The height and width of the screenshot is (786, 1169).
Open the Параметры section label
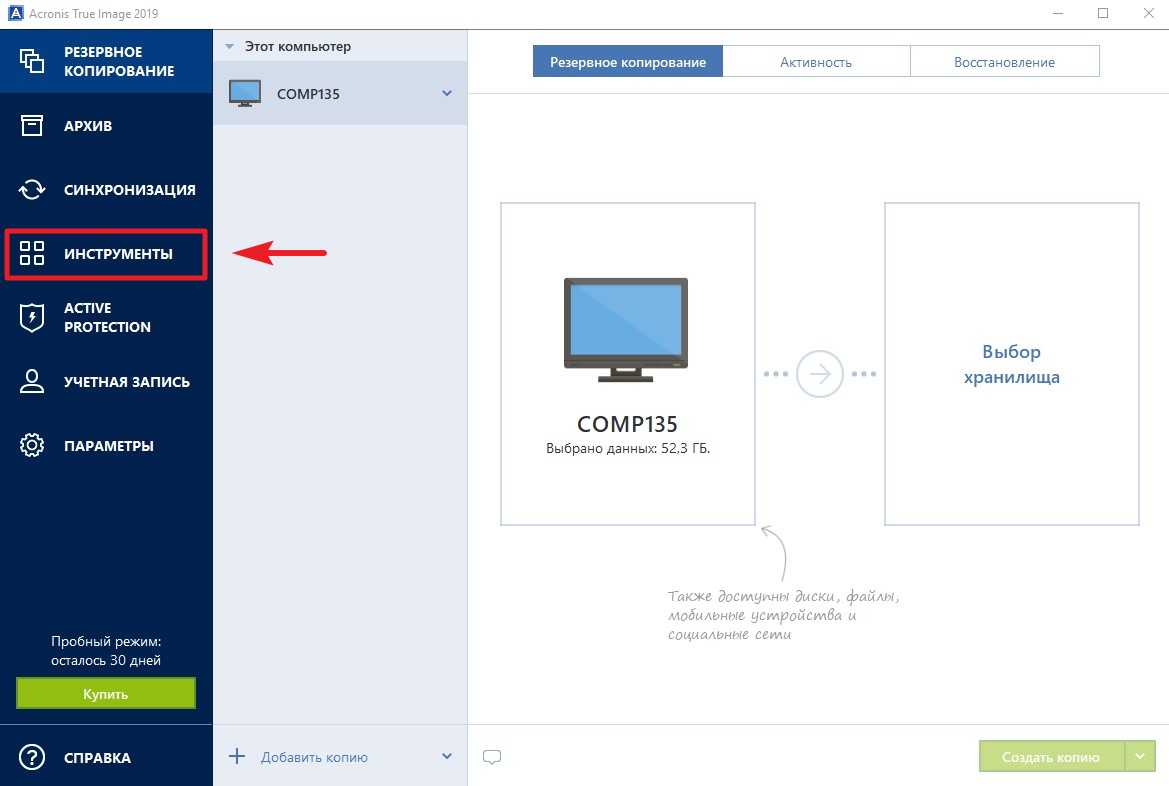click(x=109, y=446)
